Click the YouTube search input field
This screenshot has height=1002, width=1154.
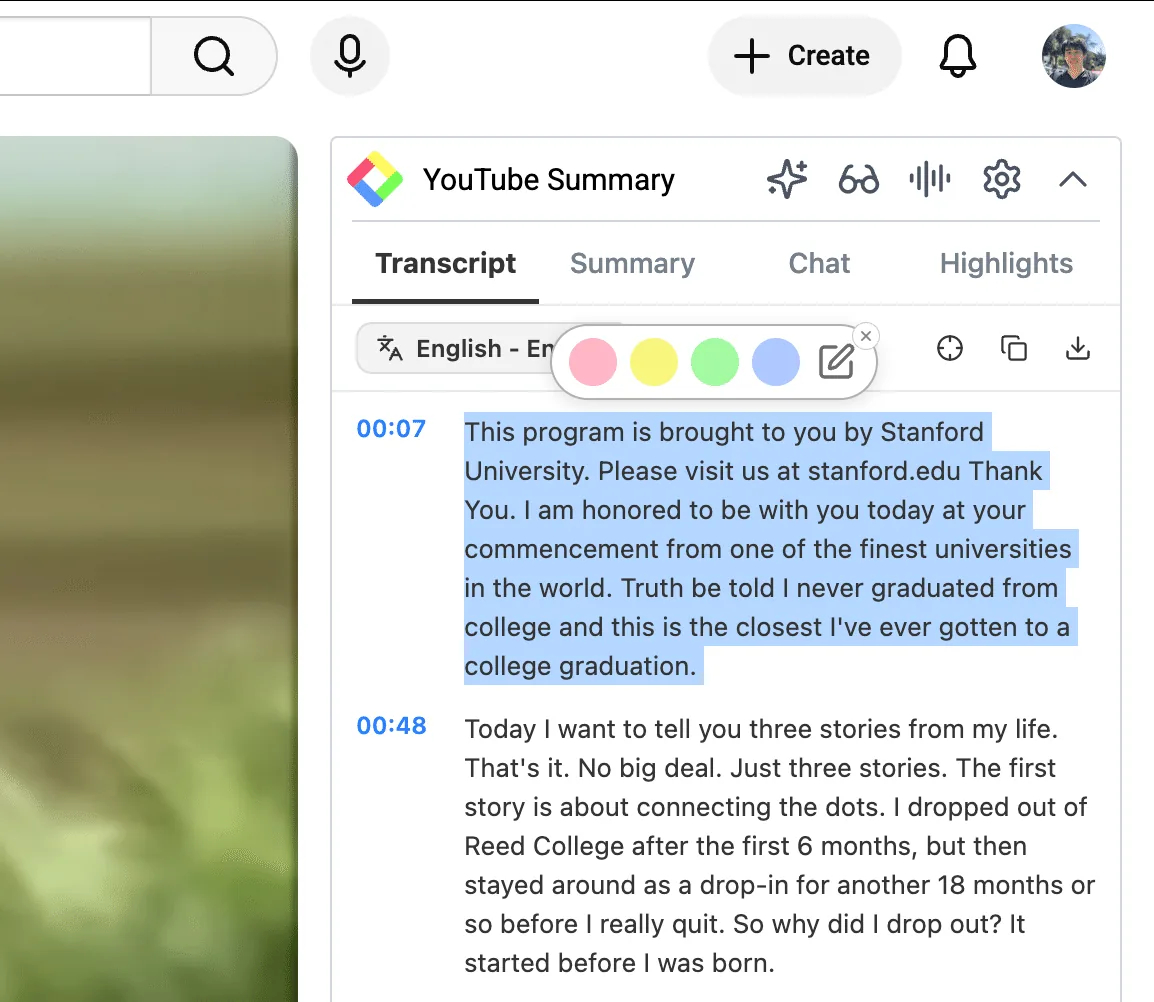(x=75, y=56)
